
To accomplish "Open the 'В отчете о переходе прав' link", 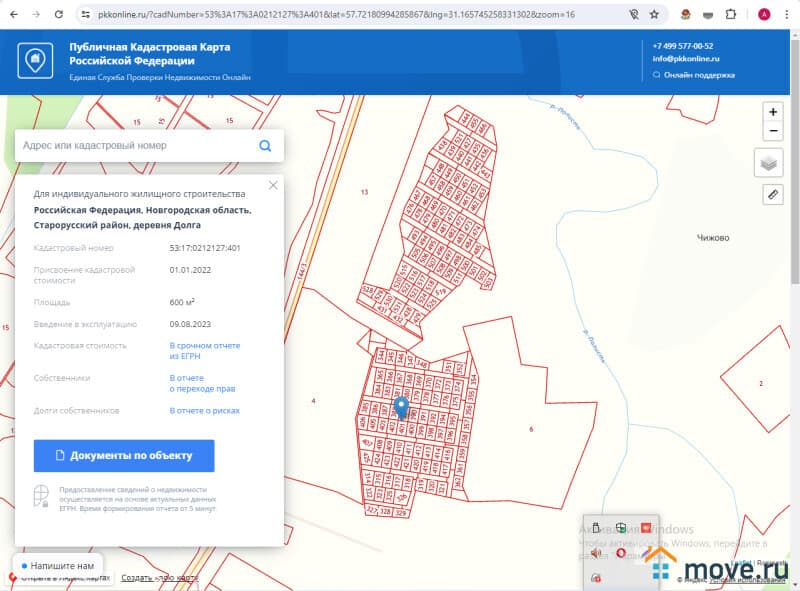I will click(202, 383).
